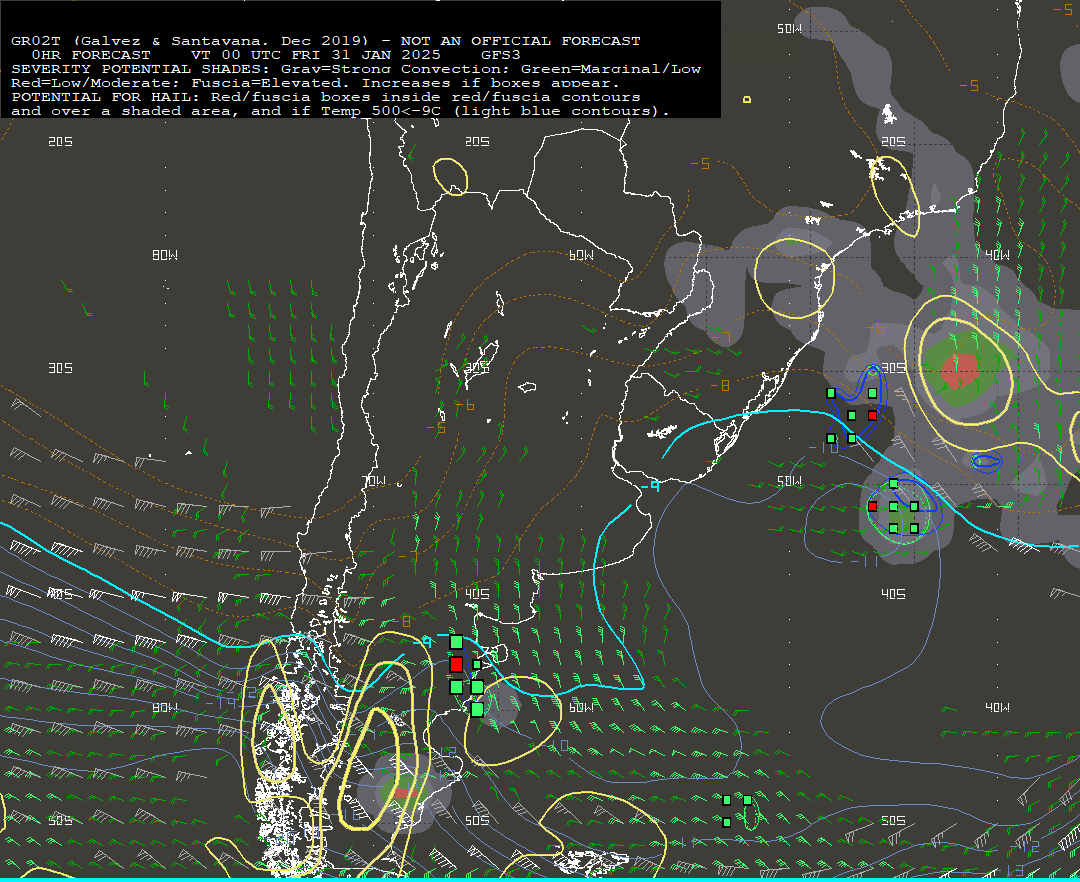The height and width of the screenshot is (882, 1080).
Task: Click the cyan "-9" label off the Uruguay coast
Action: pos(650,487)
